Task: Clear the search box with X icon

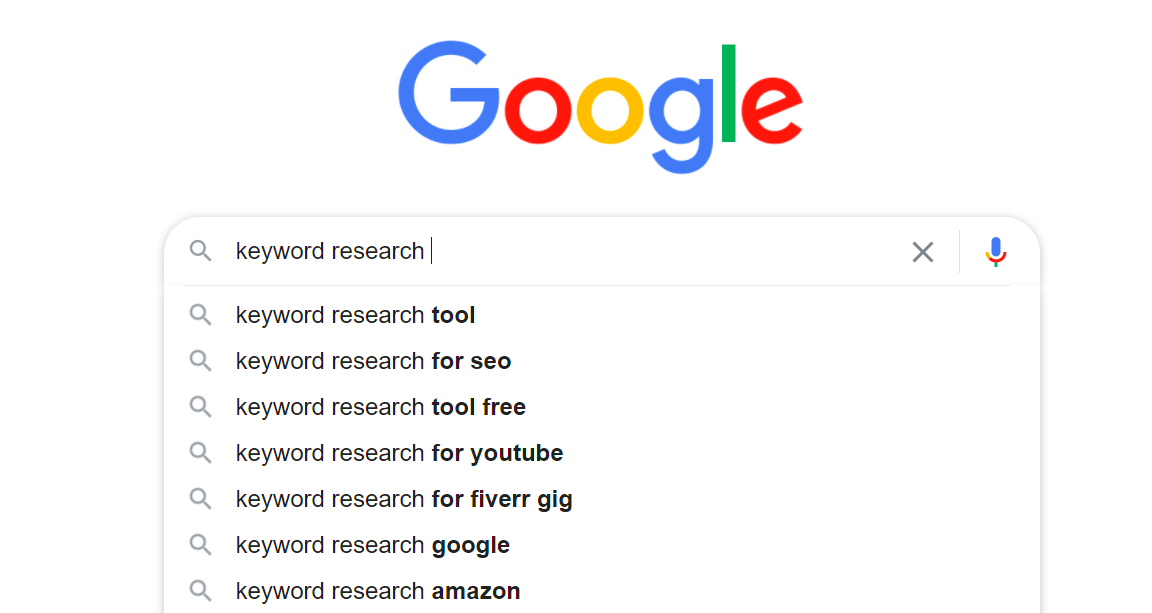Action: 922,252
